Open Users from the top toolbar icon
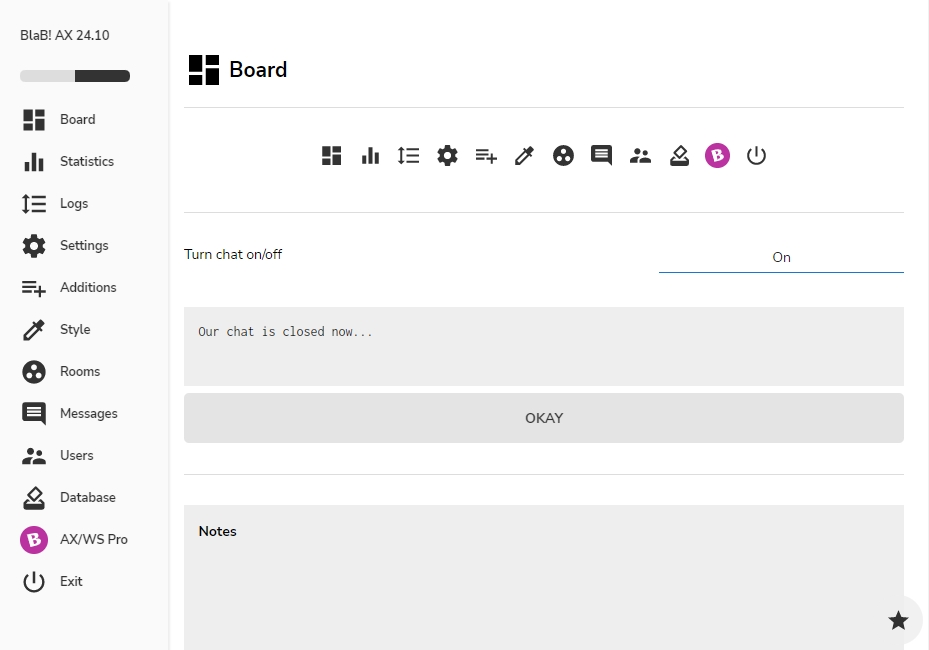This screenshot has height=650, width=929. (x=640, y=156)
